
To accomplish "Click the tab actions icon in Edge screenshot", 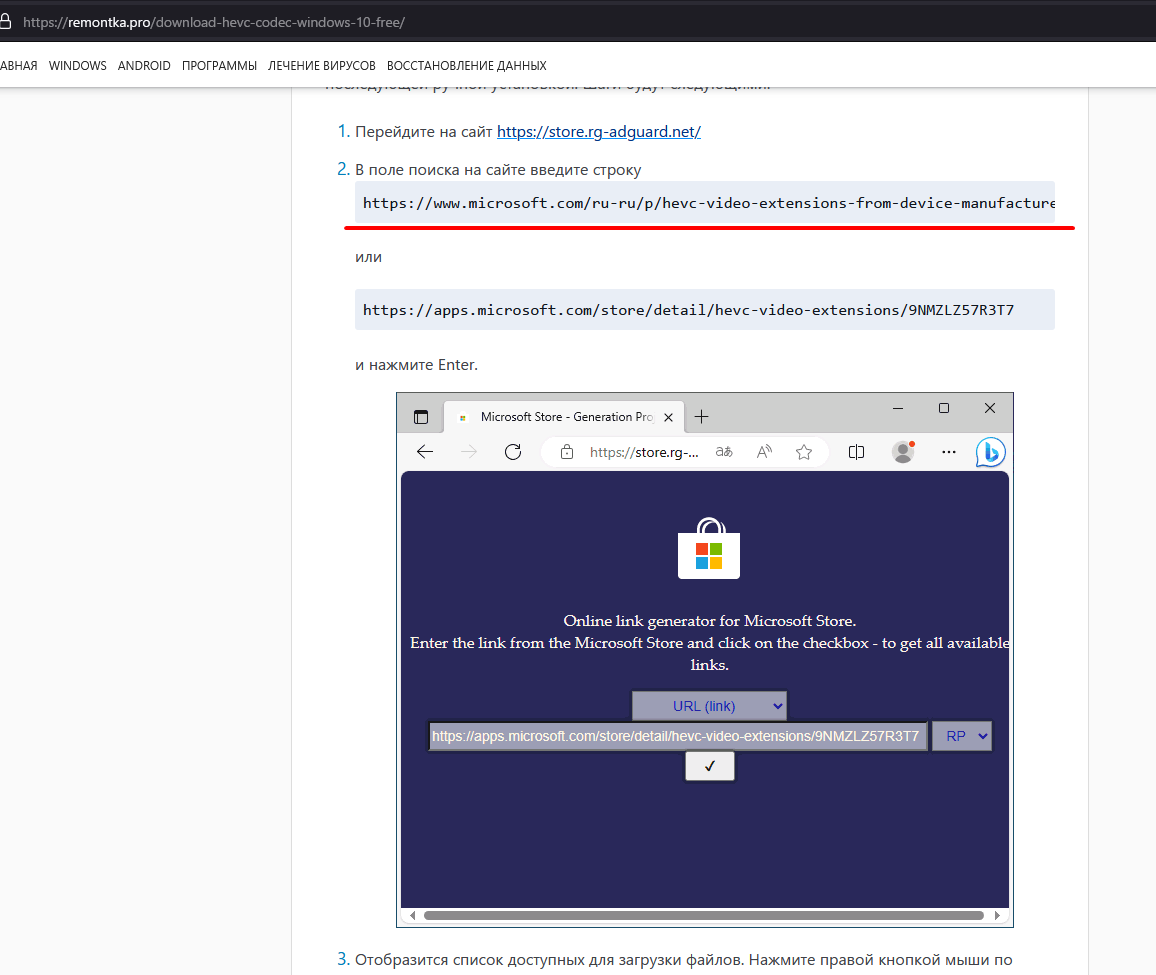I will tap(421, 417).
